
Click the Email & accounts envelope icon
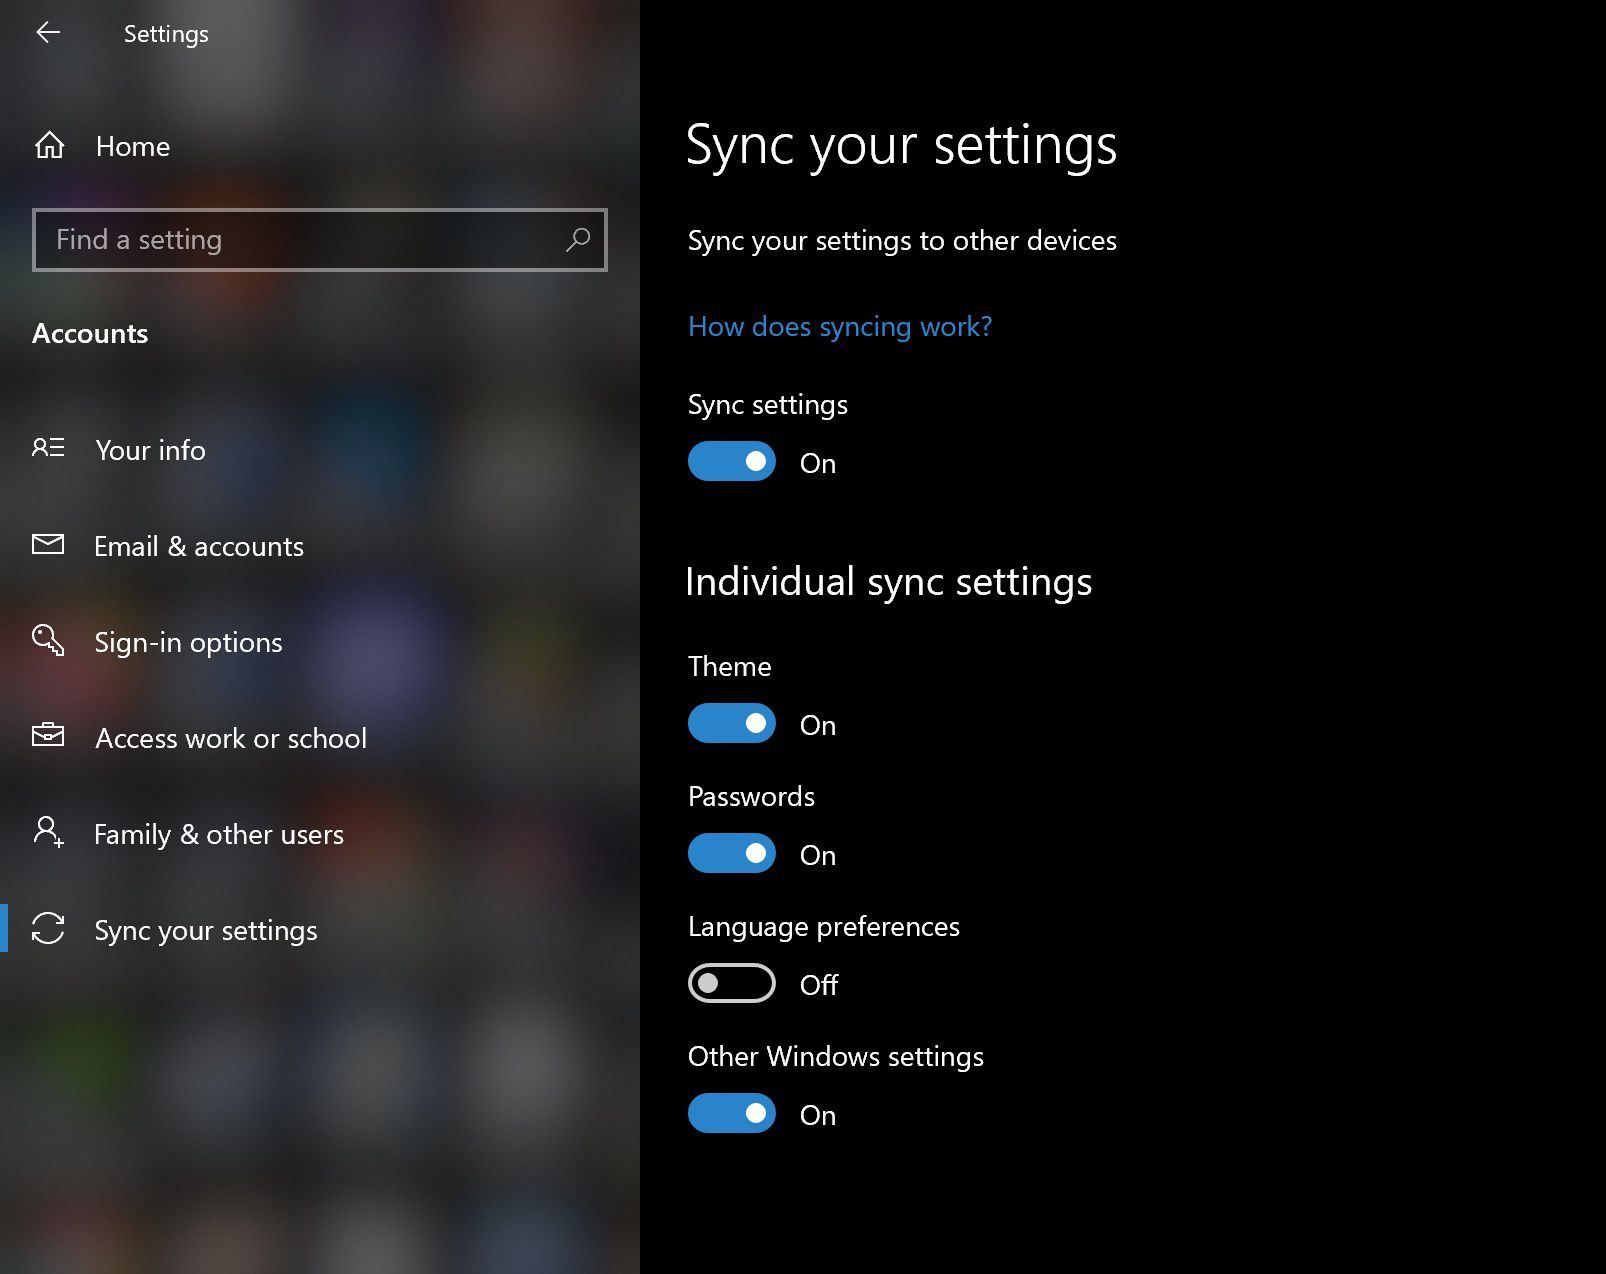48,544
